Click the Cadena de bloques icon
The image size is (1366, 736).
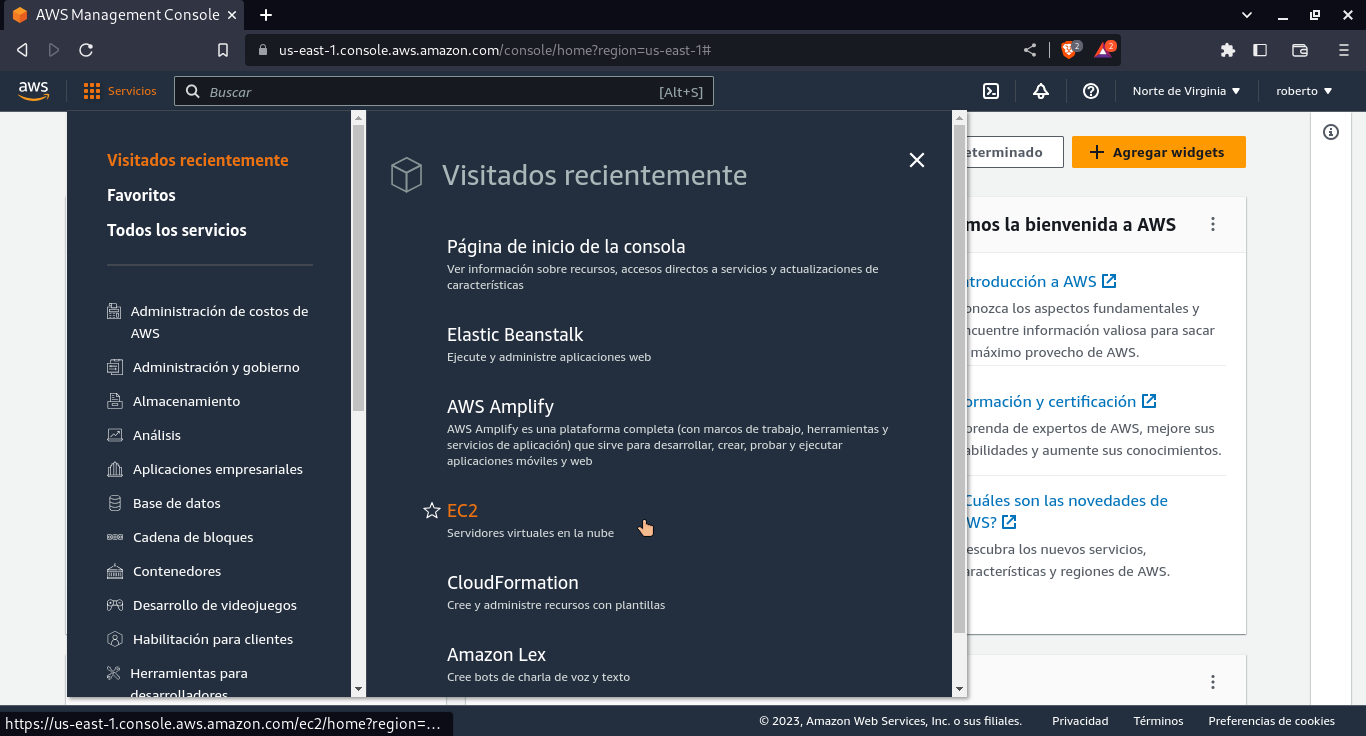tap(114, 537)
